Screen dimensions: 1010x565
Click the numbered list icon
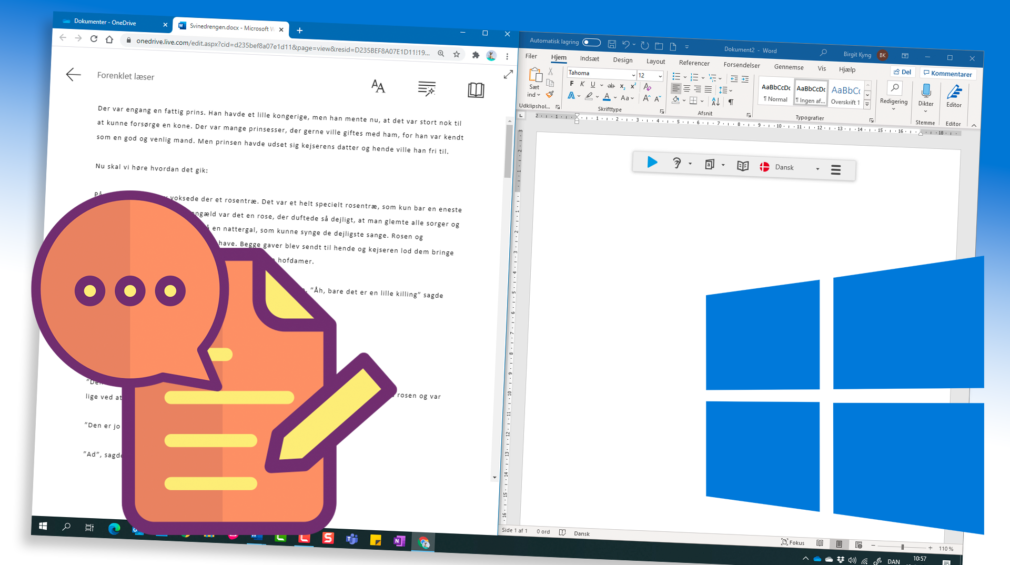pos(694,77)
